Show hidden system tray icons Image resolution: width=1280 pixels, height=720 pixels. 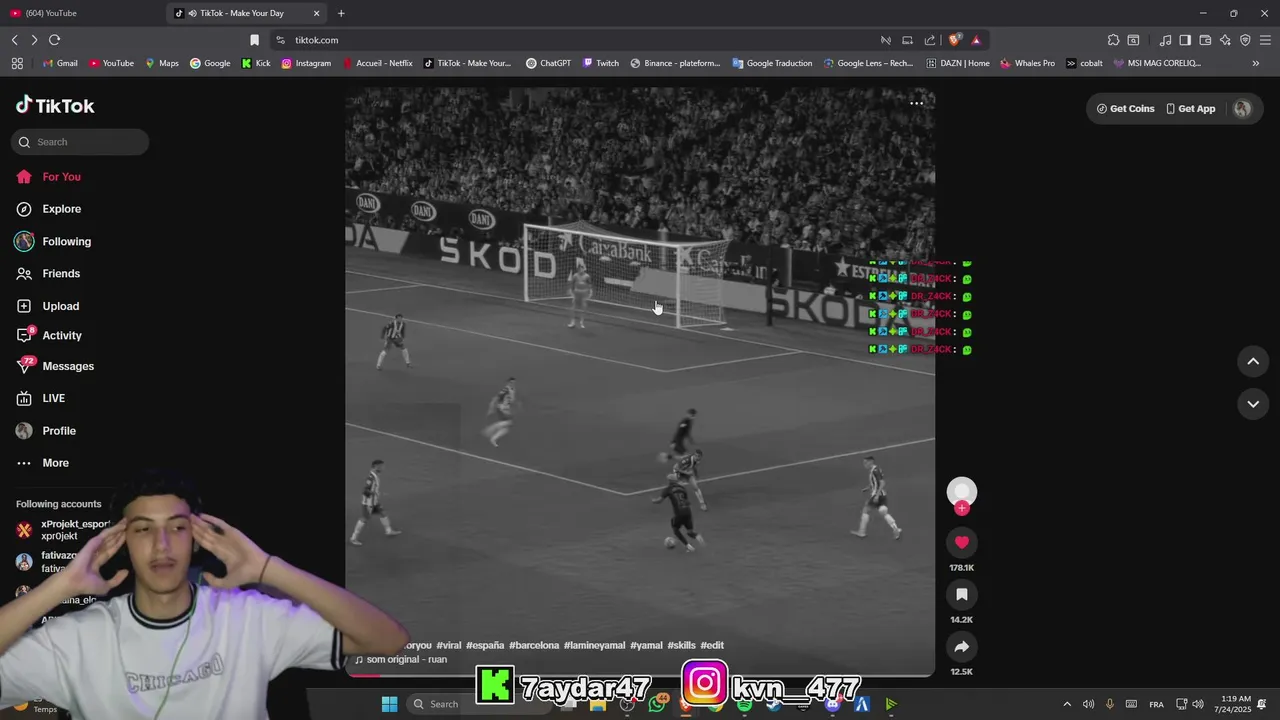pyautogui.click(x=1066, y=704)
